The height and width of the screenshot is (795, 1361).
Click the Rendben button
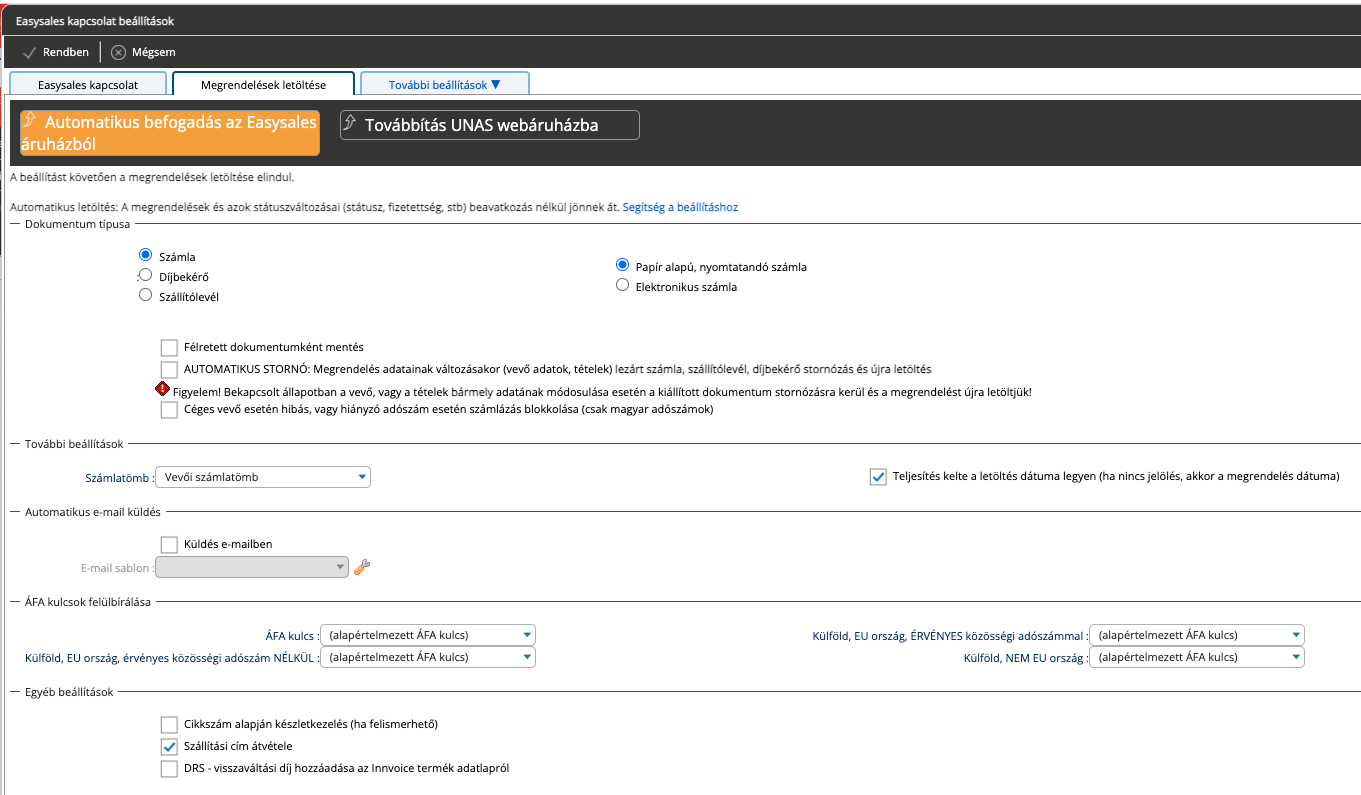tap(56, 52)
